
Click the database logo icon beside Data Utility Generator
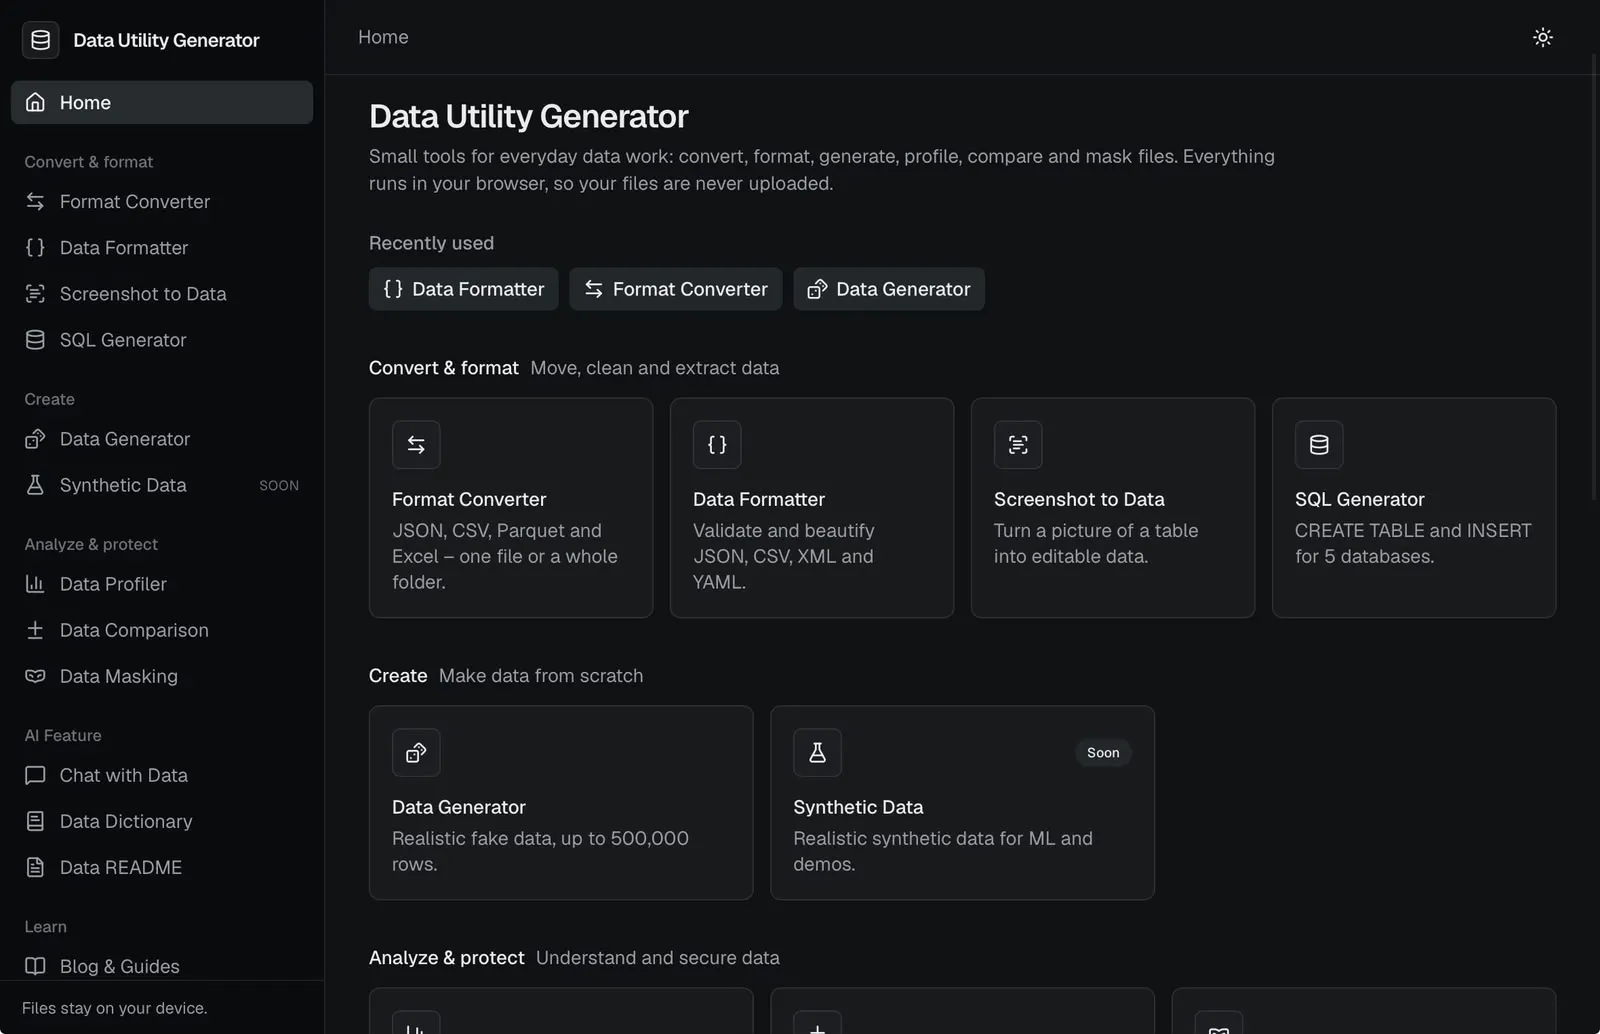(41, 40)
